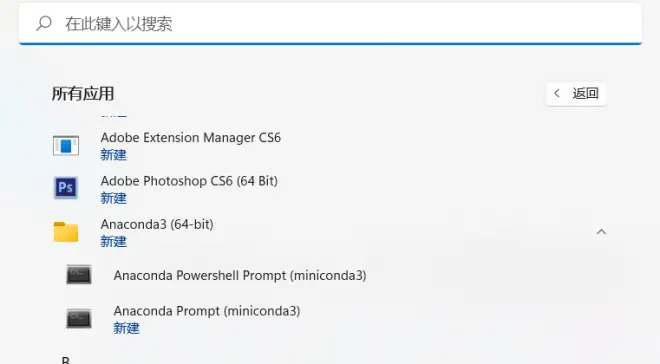Click 新建 label under Adobe Photoshop CS6
Screen dimensions: 660x364
(113, 198)
